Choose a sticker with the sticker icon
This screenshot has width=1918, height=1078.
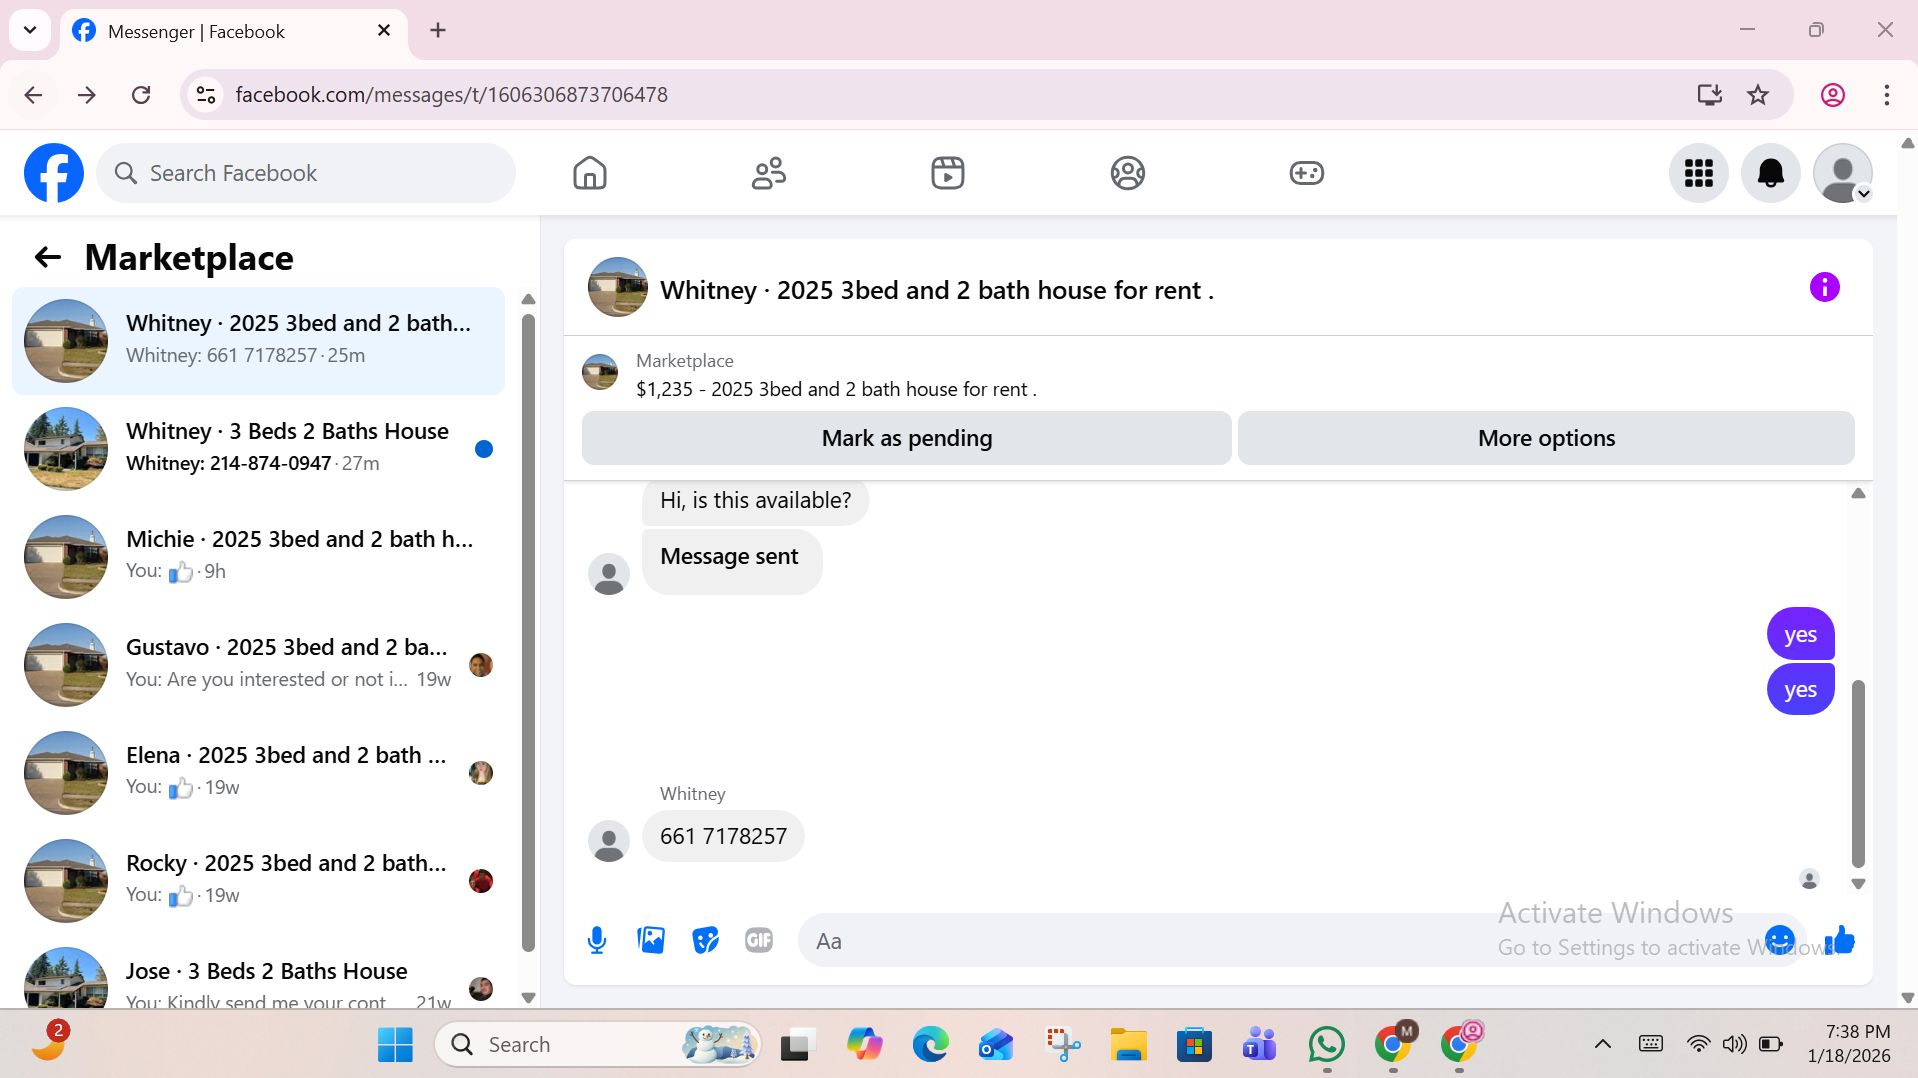705,940
